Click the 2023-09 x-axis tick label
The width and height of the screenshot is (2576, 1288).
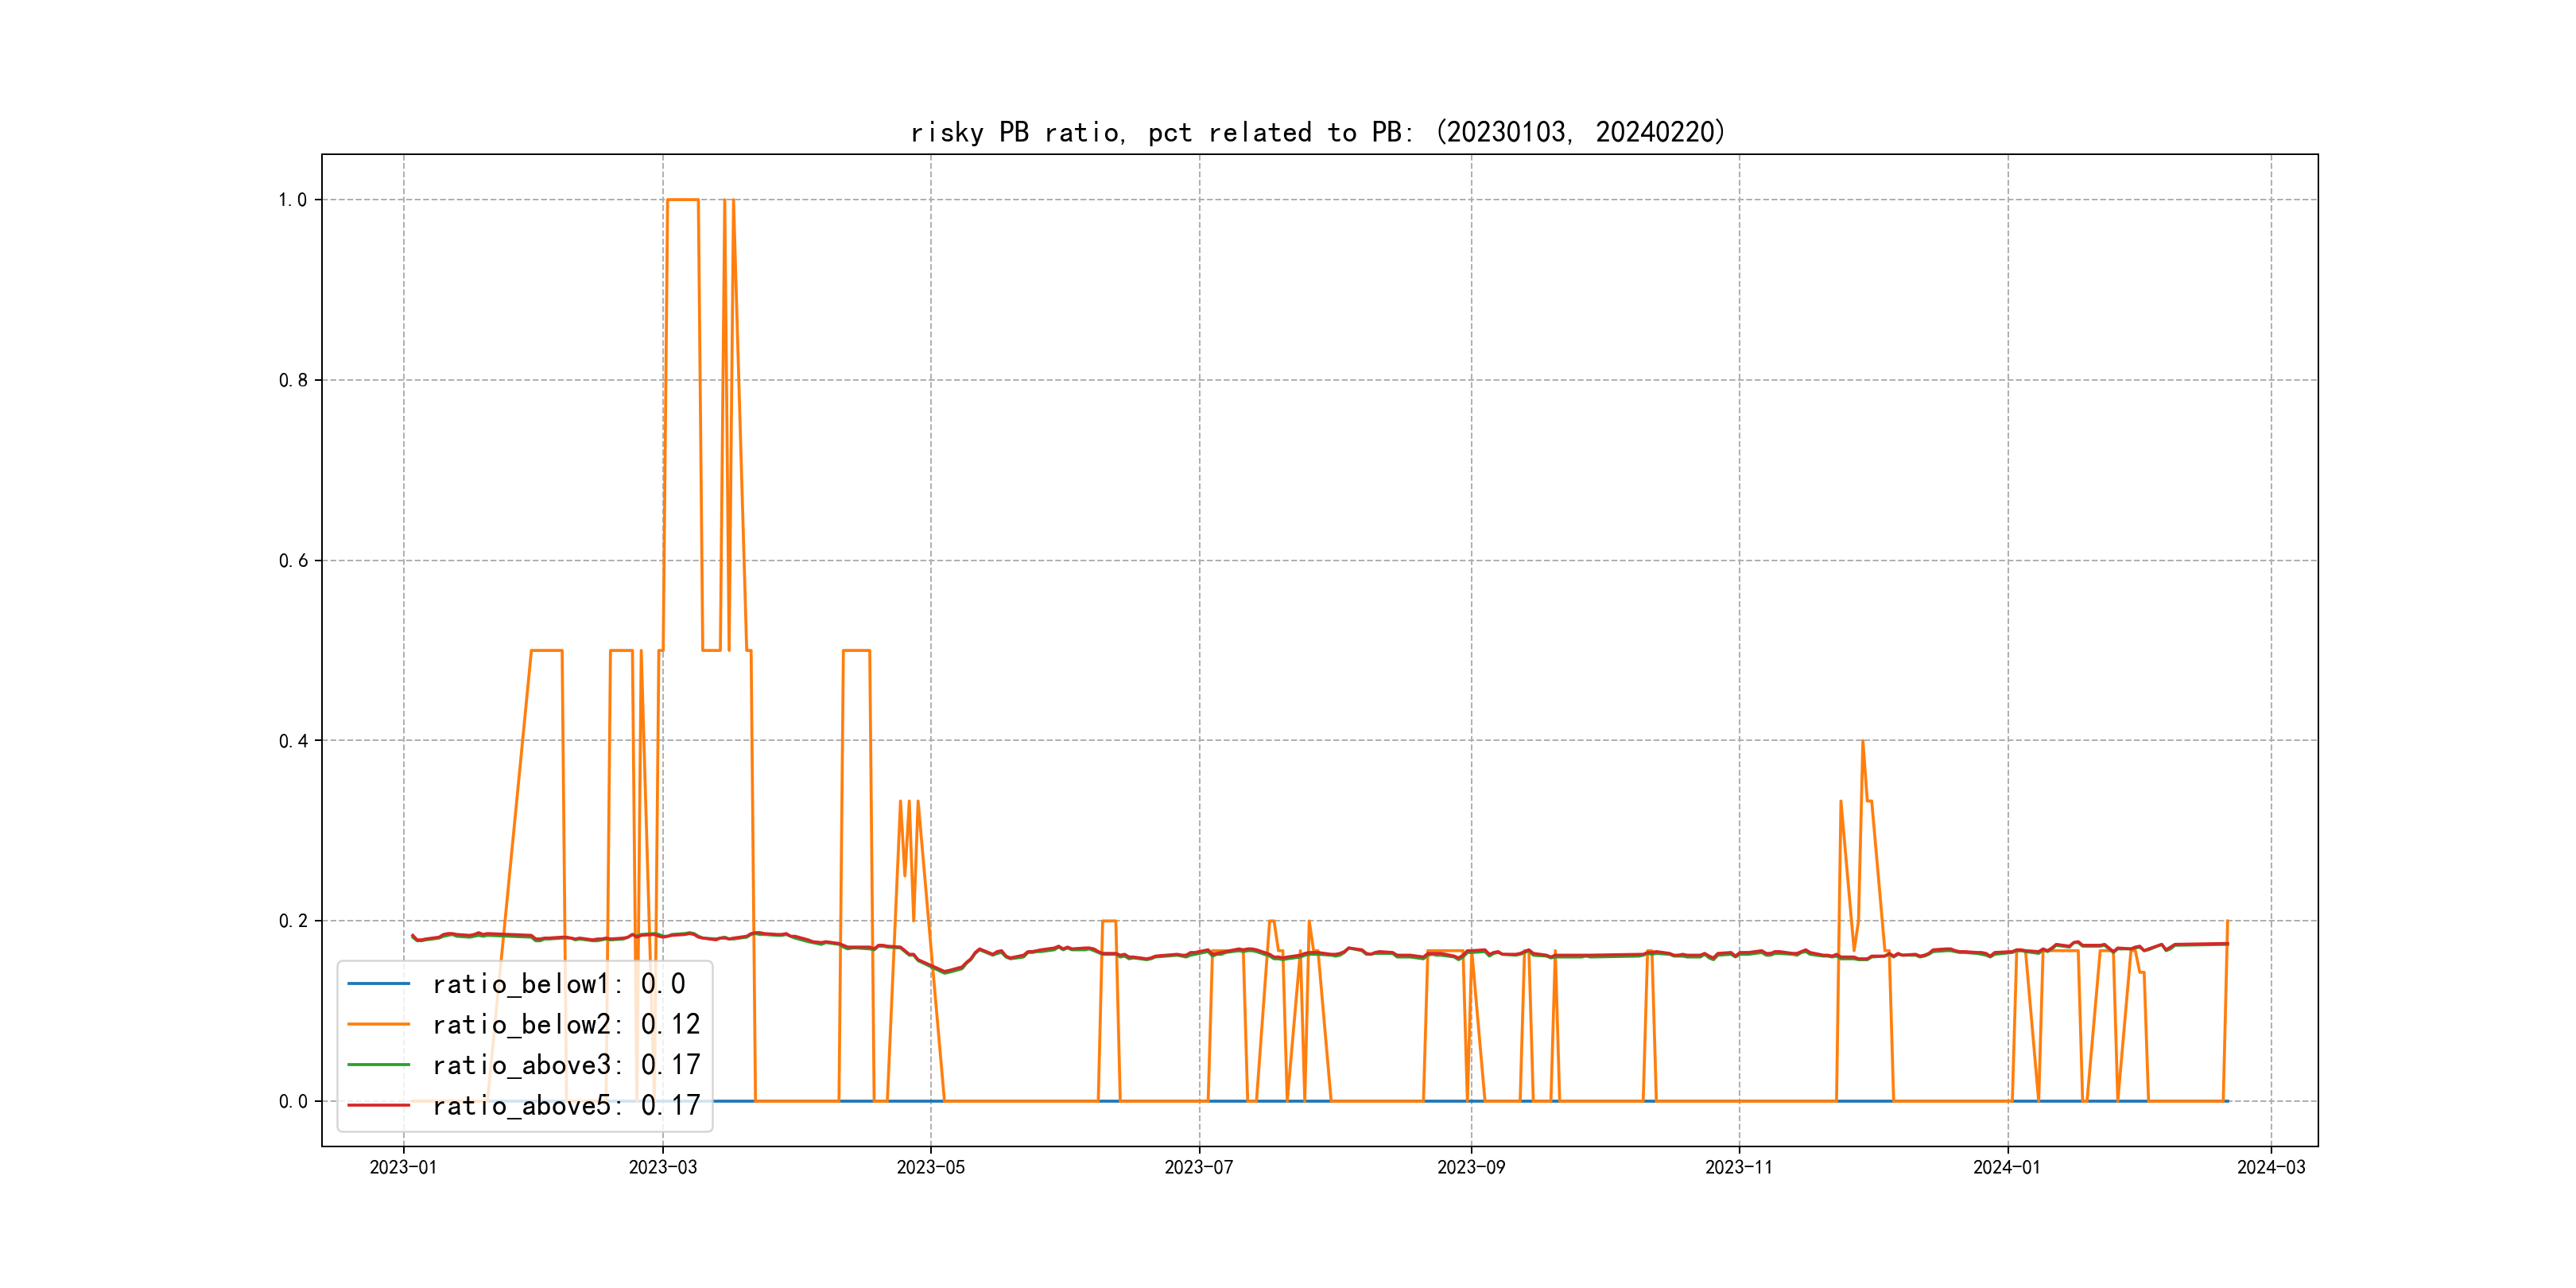coord(1470,1167)
